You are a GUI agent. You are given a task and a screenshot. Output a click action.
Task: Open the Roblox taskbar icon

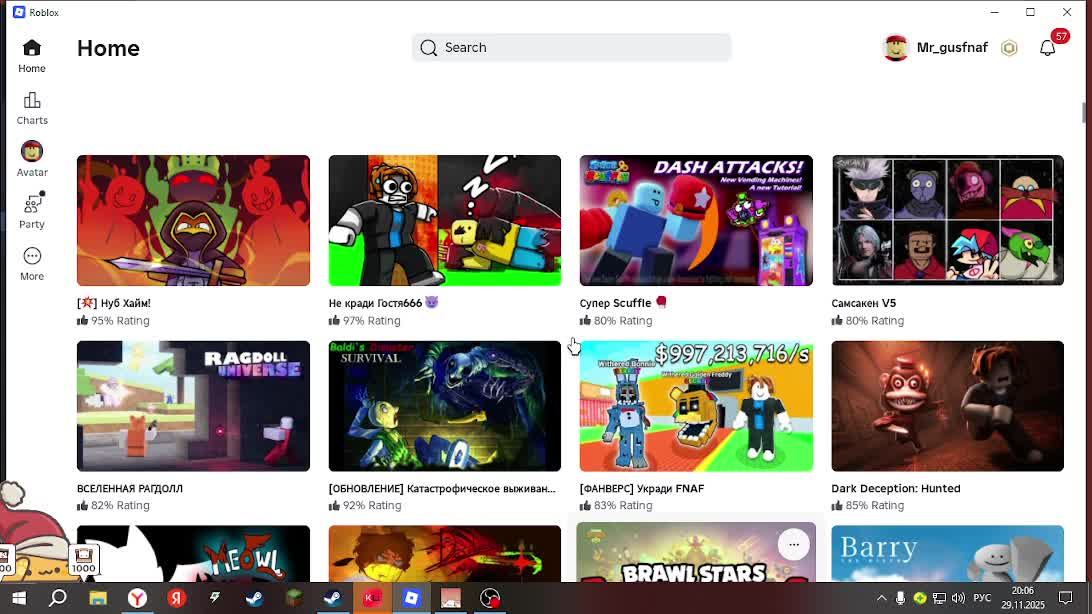tap(412, 598)
